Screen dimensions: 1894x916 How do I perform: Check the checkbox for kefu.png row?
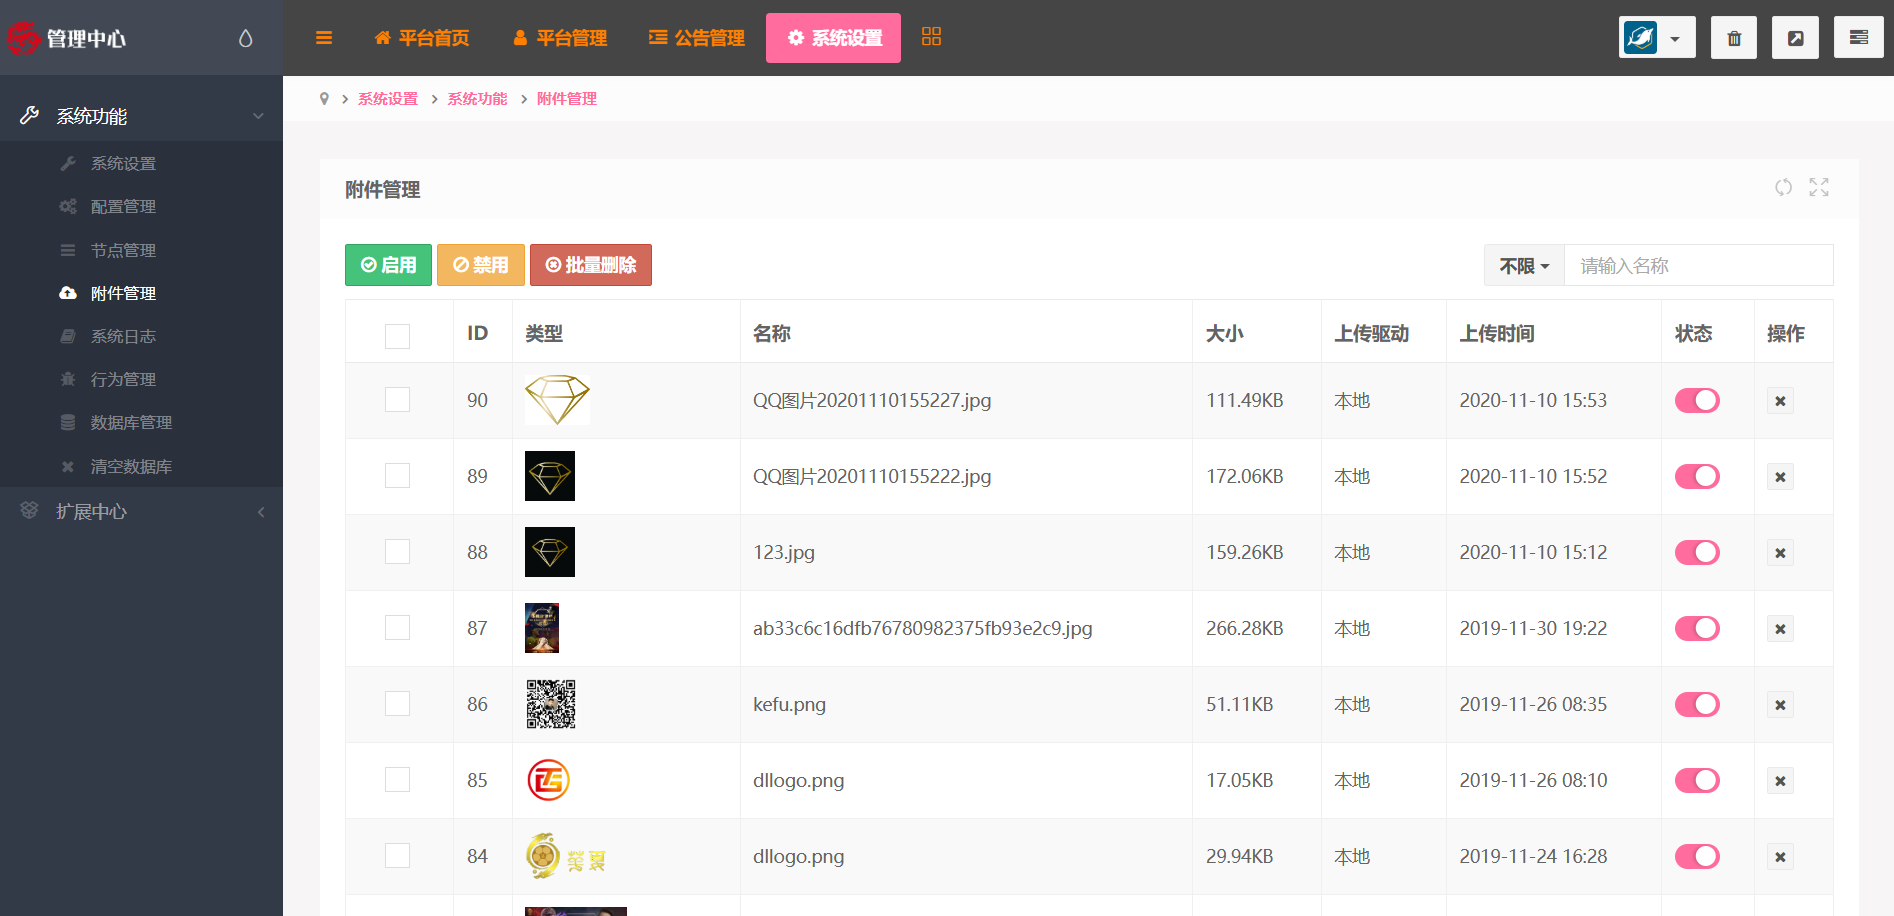click(397, 704)
